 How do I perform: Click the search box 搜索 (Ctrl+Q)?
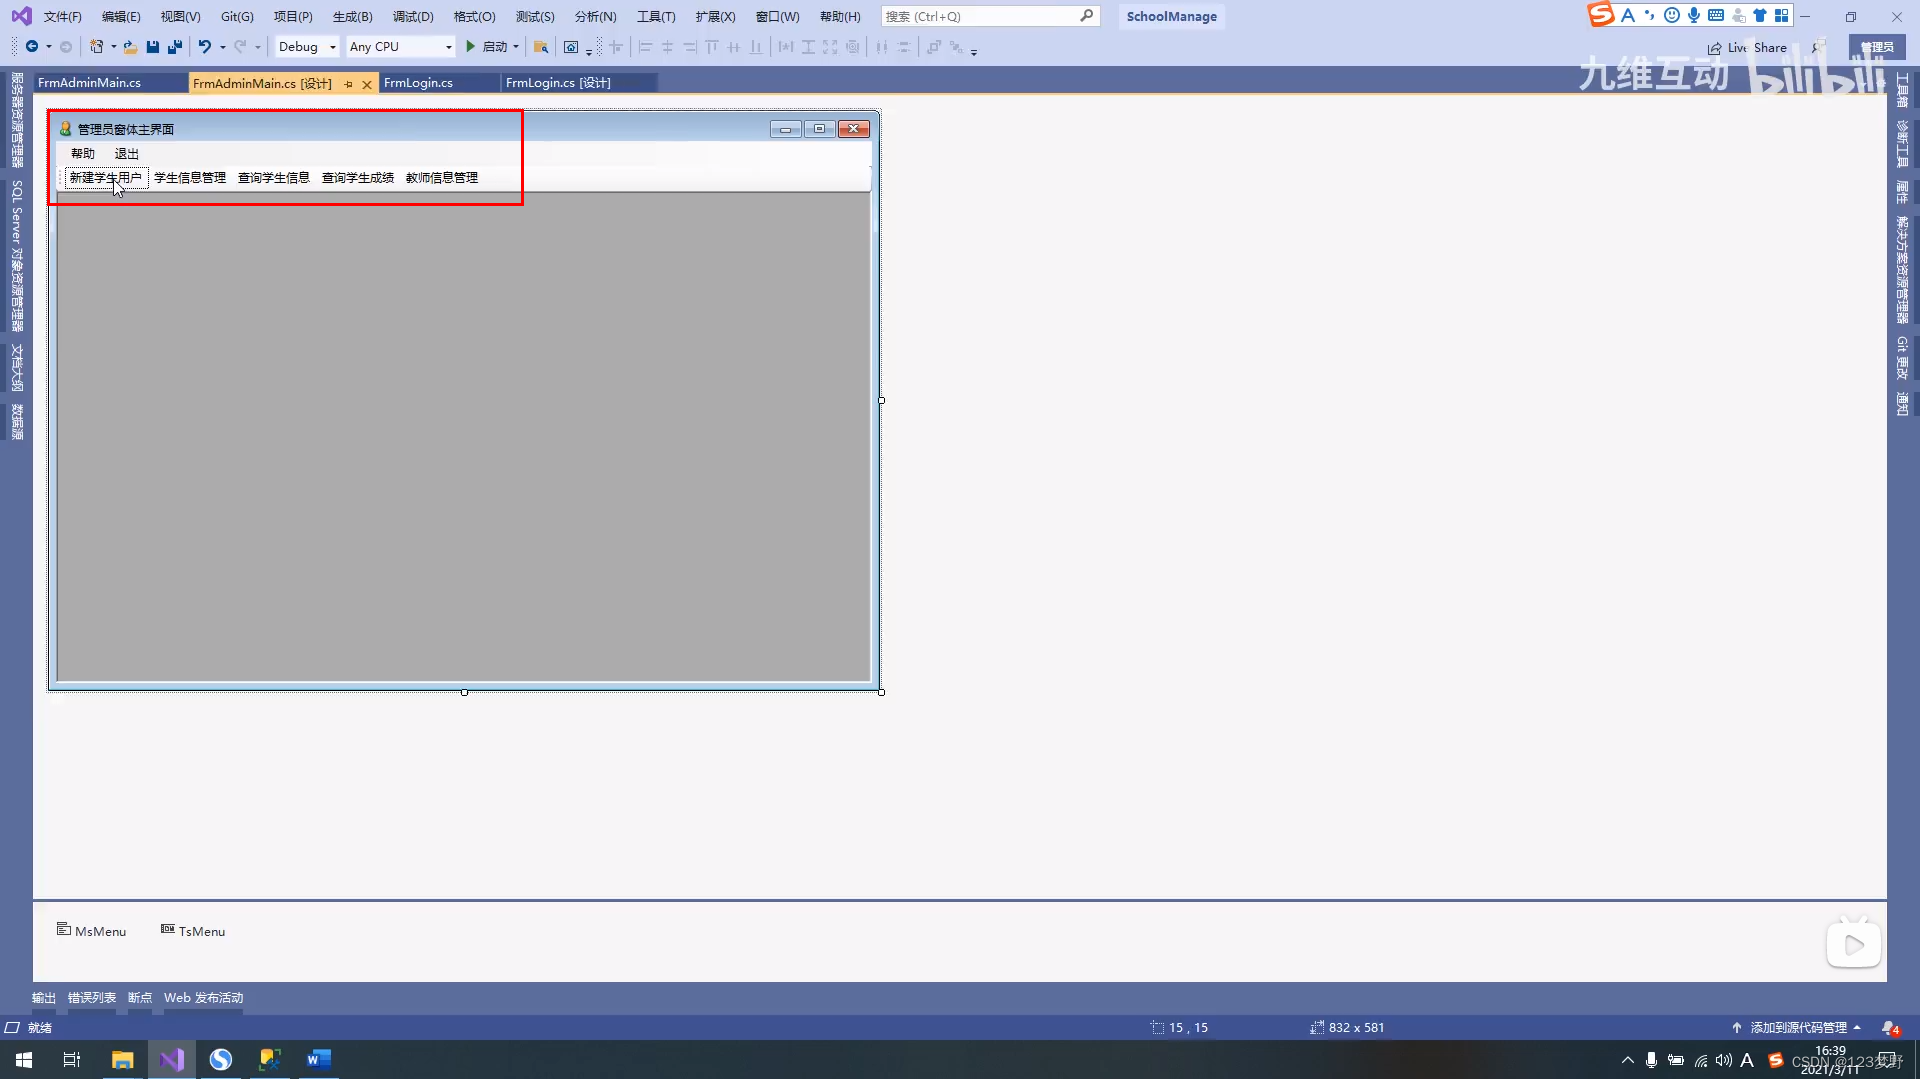pyautogui.click(x=990, y=17)
